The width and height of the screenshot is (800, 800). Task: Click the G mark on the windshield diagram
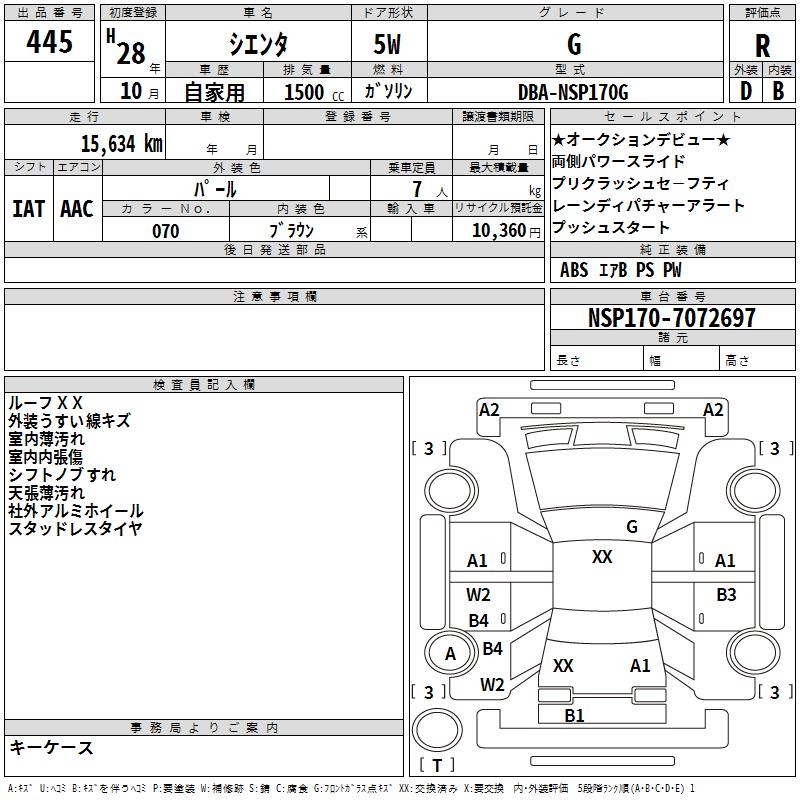point(631,527)
